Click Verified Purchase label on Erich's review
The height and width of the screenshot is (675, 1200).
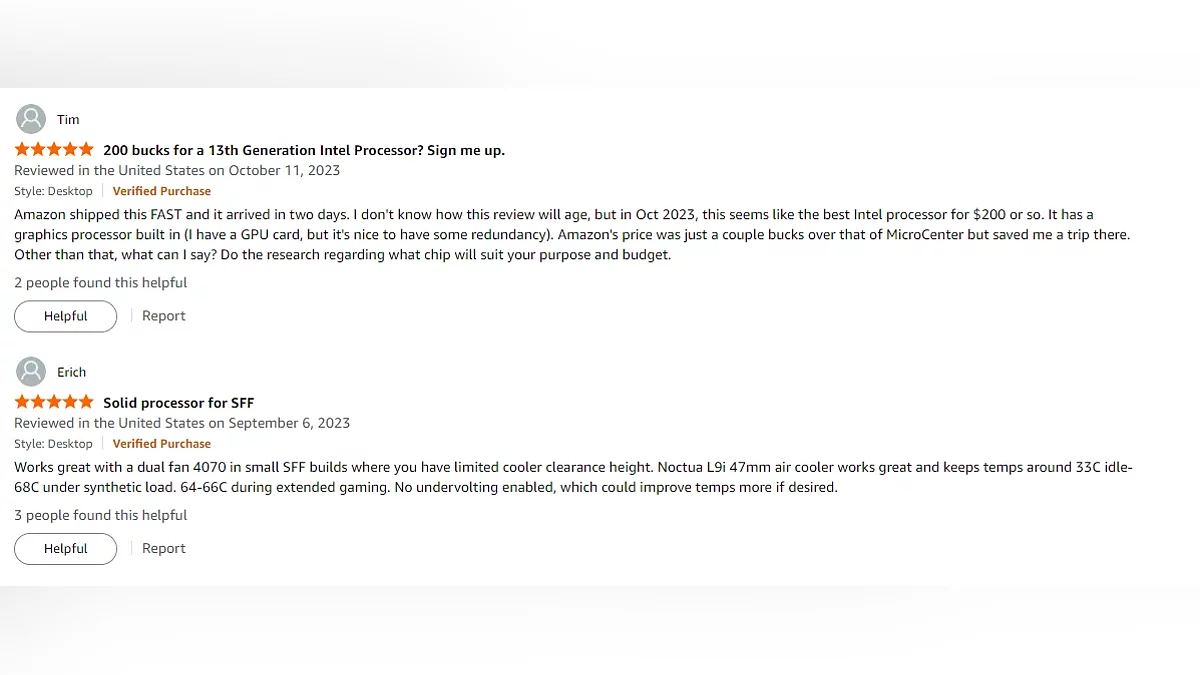pos(162,444)
